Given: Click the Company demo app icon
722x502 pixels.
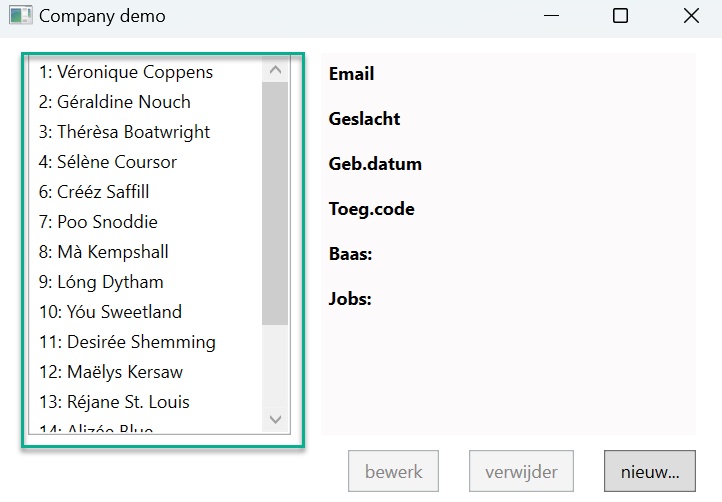Looking at the screenshot, I should click(20, 16).
